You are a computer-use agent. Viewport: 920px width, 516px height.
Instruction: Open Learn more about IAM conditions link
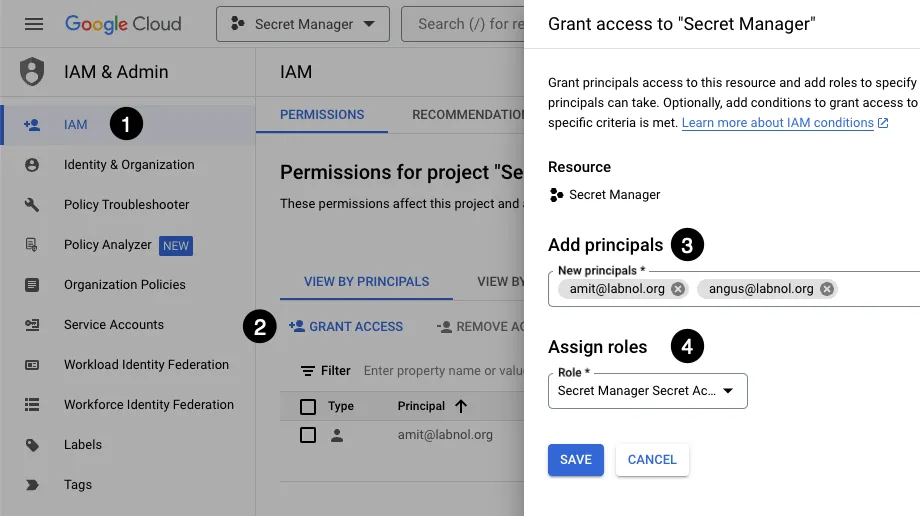[x=778, y=123]
